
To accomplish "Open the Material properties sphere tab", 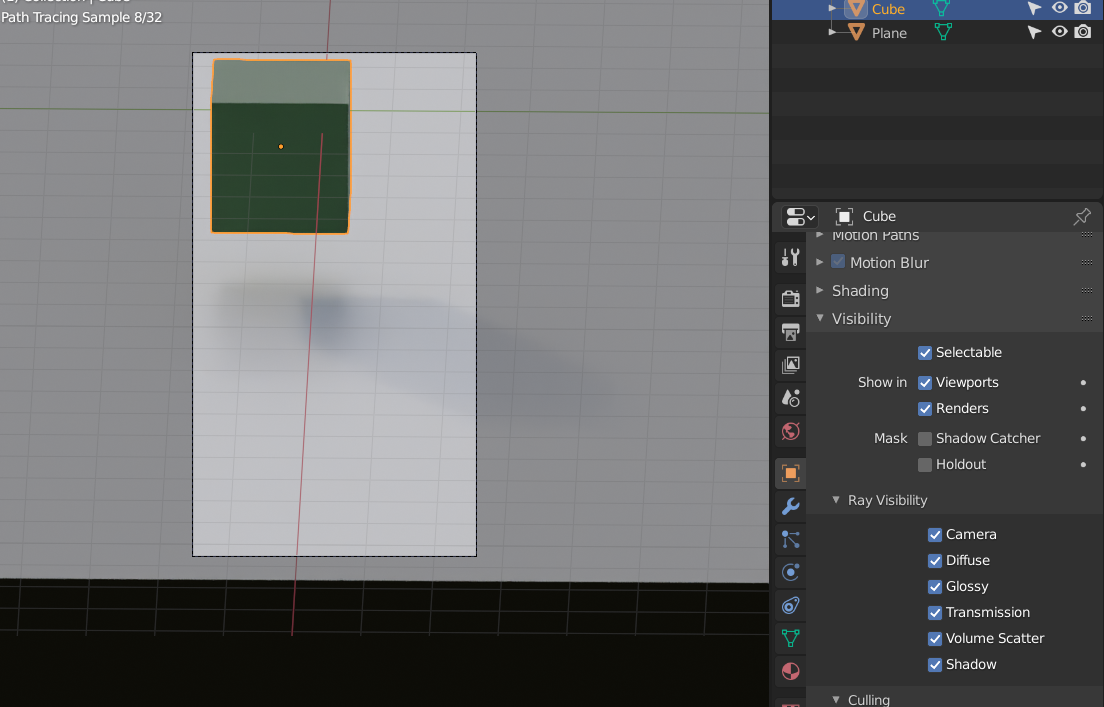I will 790,671.
